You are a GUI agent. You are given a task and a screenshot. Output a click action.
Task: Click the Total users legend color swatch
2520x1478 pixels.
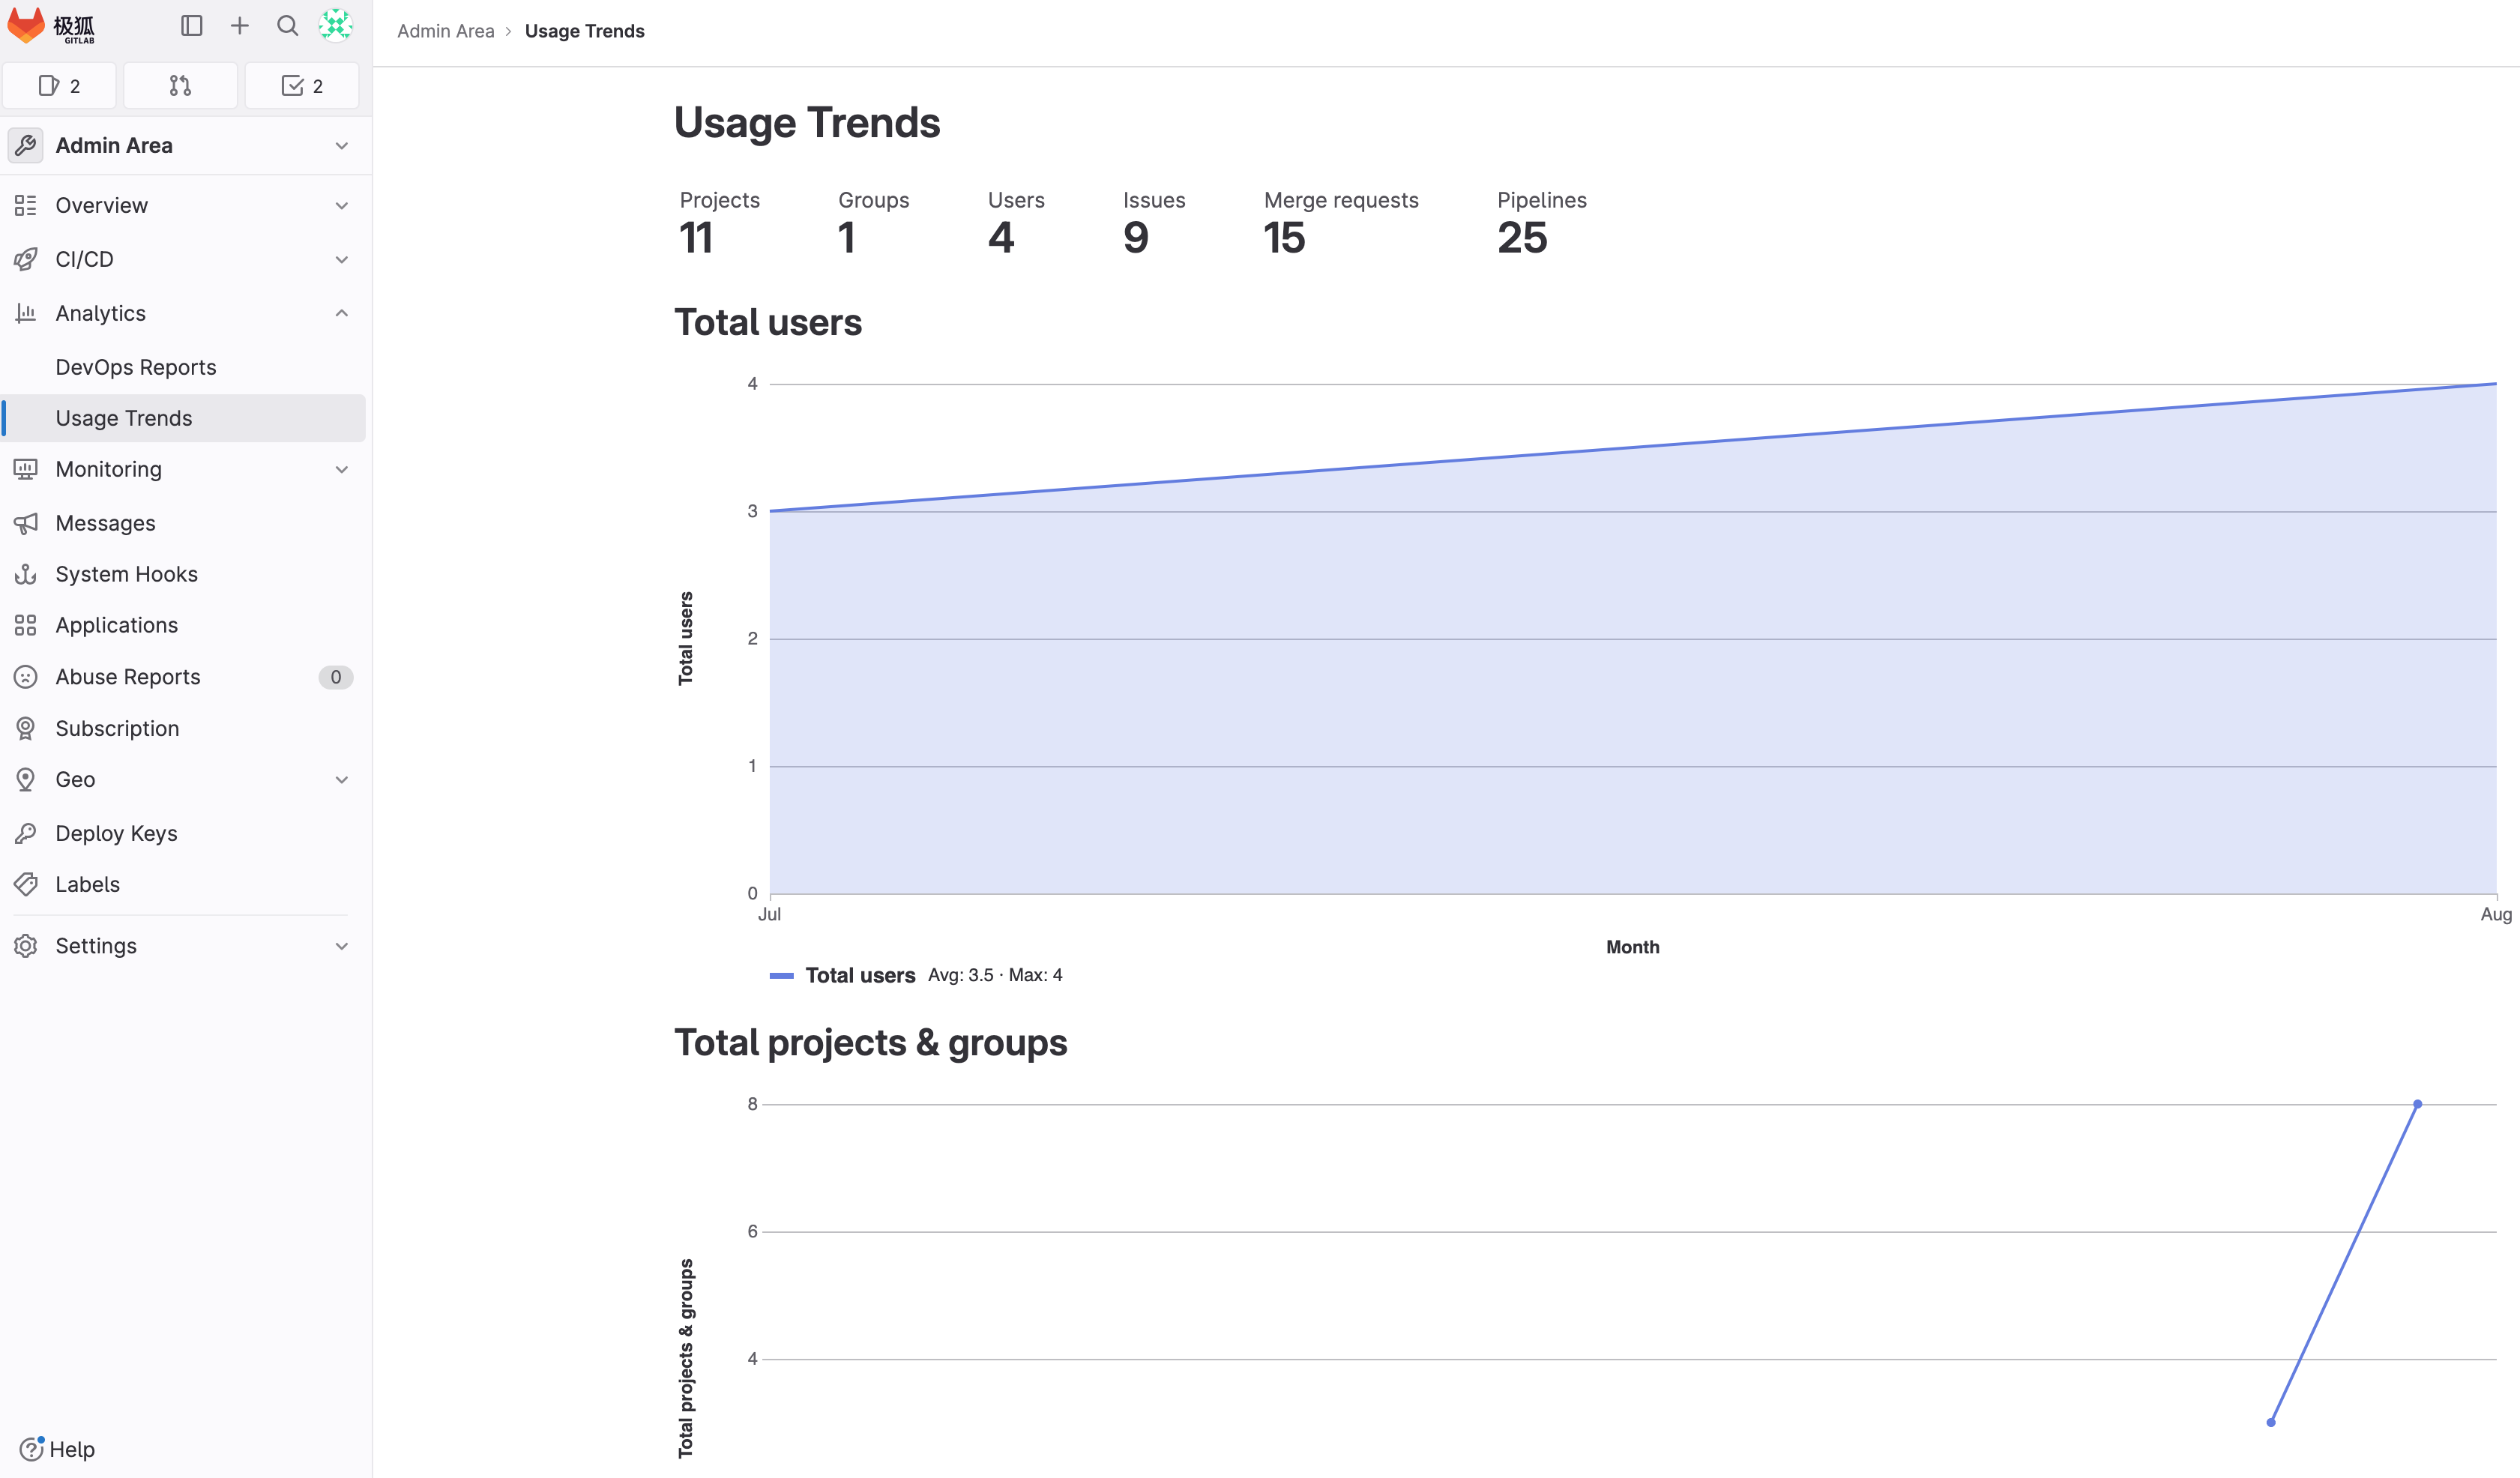pyautogui.click(x=781, y=975)
